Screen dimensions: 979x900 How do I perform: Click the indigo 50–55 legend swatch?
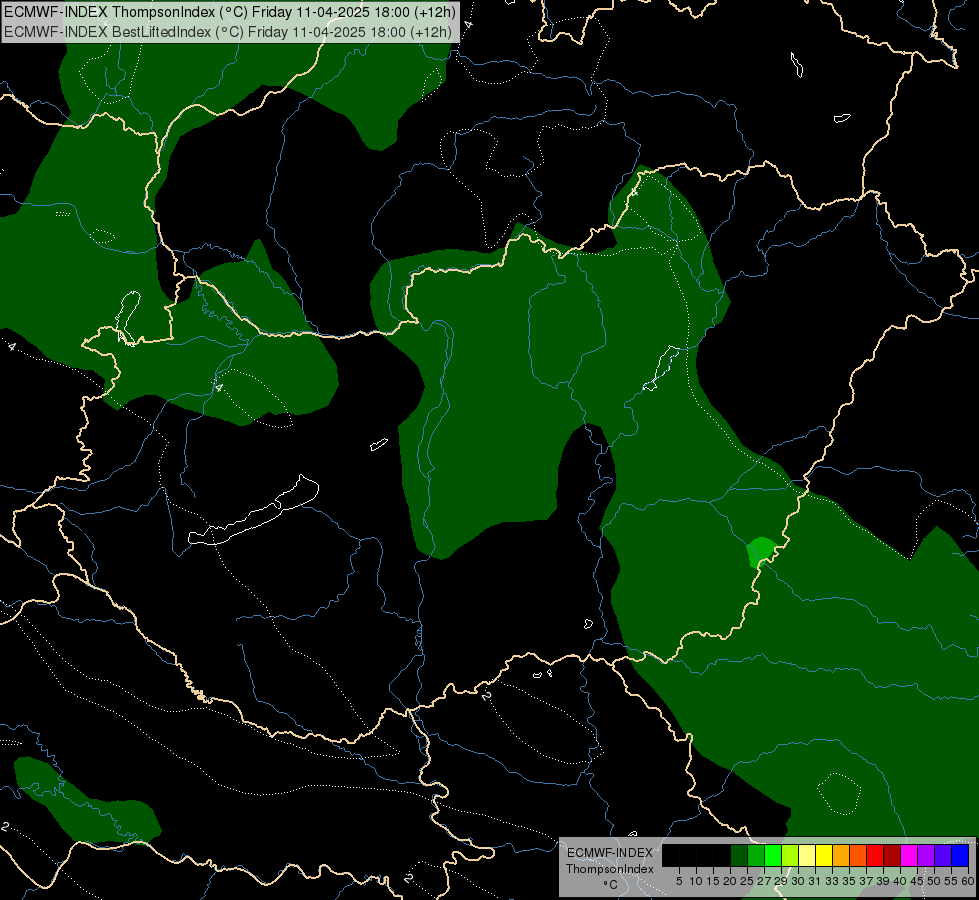[943, 855]
